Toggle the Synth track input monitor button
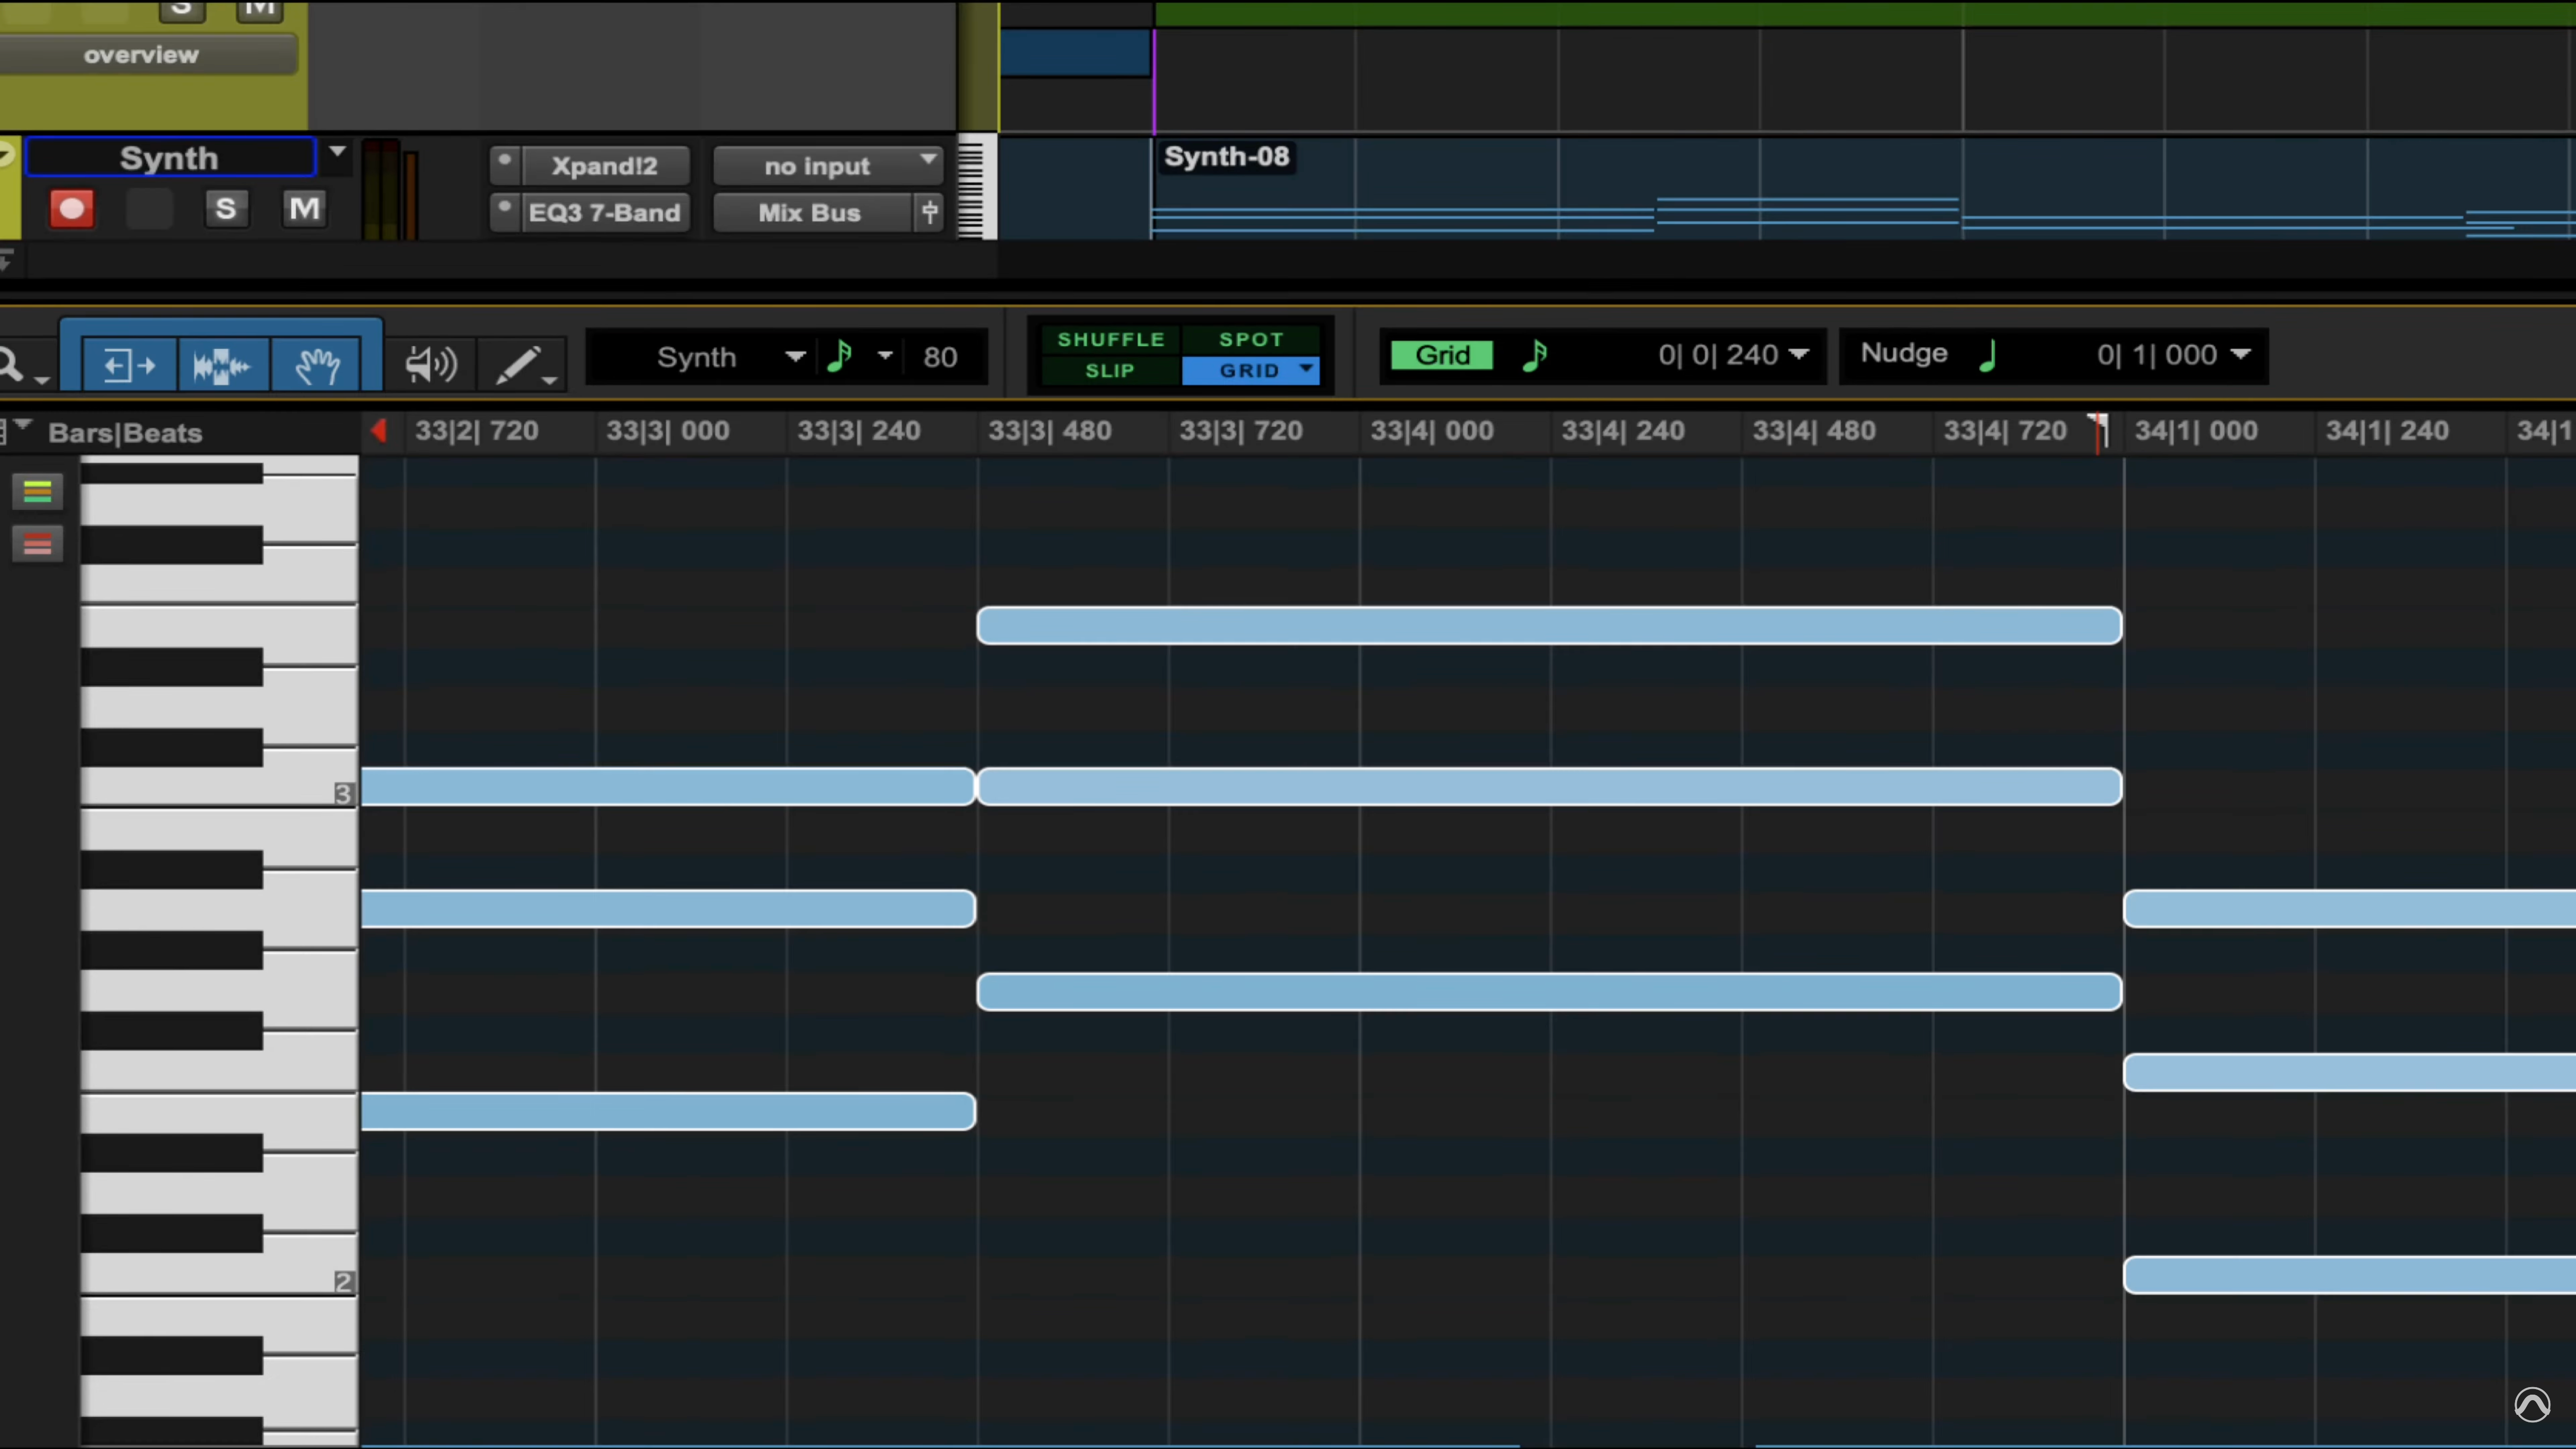This screenshot has height=1449, width=2576. (149, 209)
